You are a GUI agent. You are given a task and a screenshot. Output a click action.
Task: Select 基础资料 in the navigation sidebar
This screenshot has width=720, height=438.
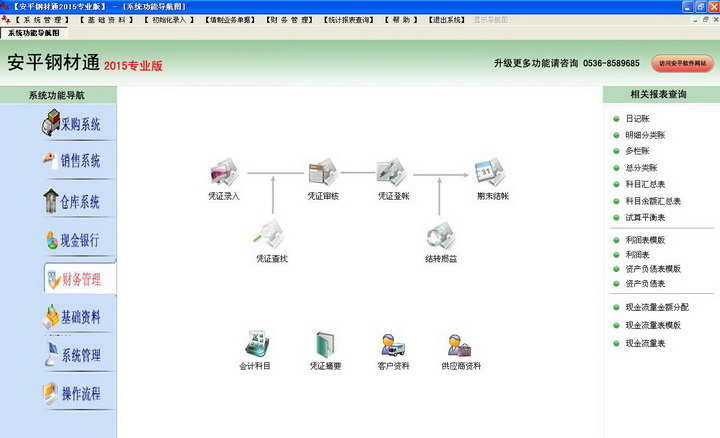[x=72, y=316]
